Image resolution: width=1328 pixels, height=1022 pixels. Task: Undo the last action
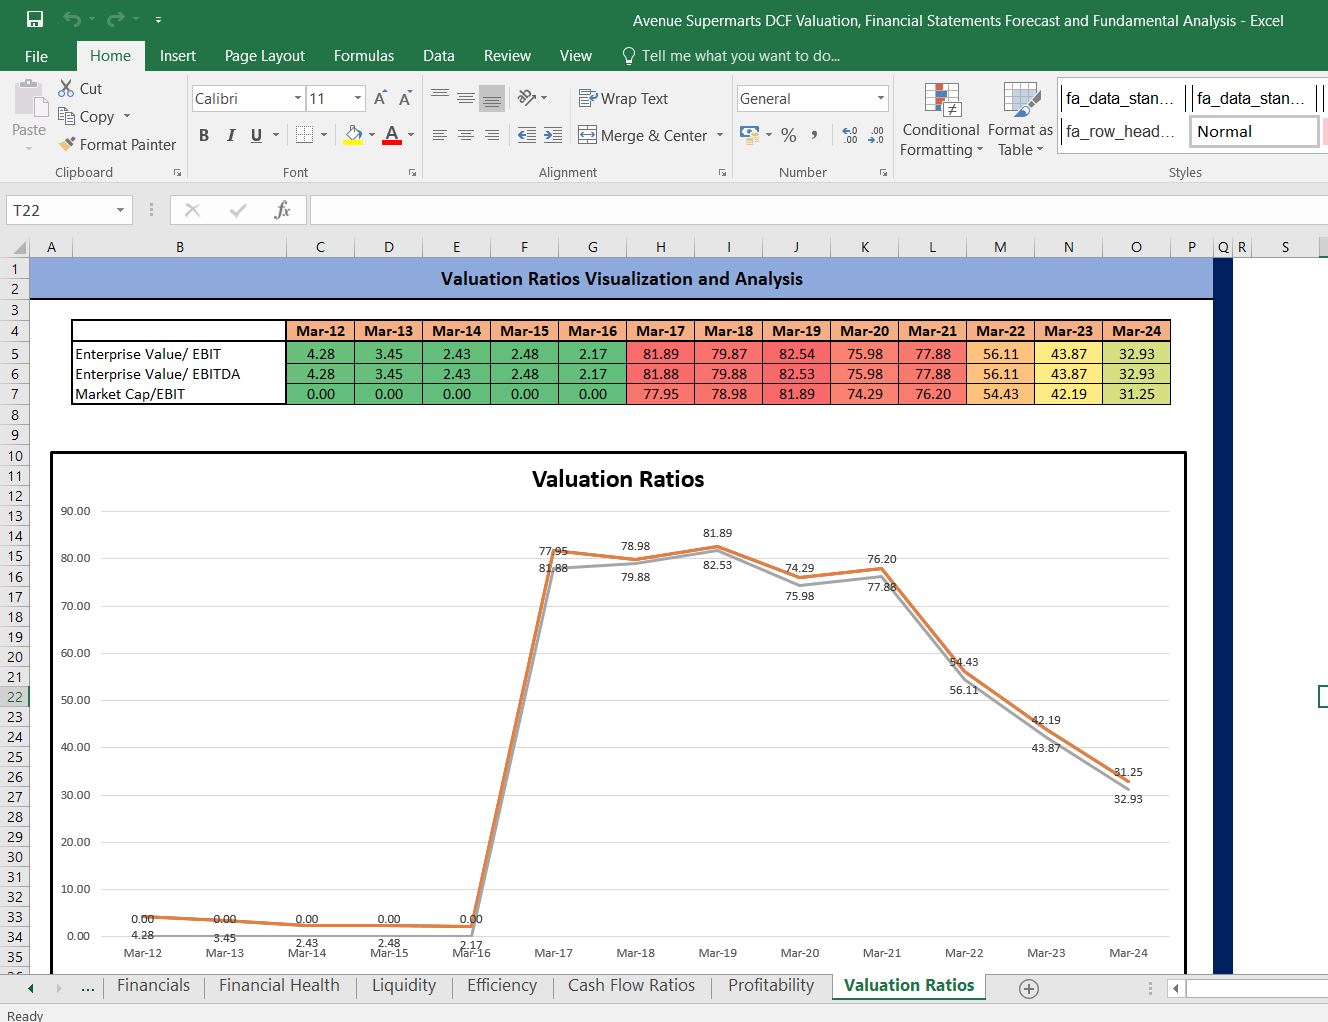(x=71, y=19)
